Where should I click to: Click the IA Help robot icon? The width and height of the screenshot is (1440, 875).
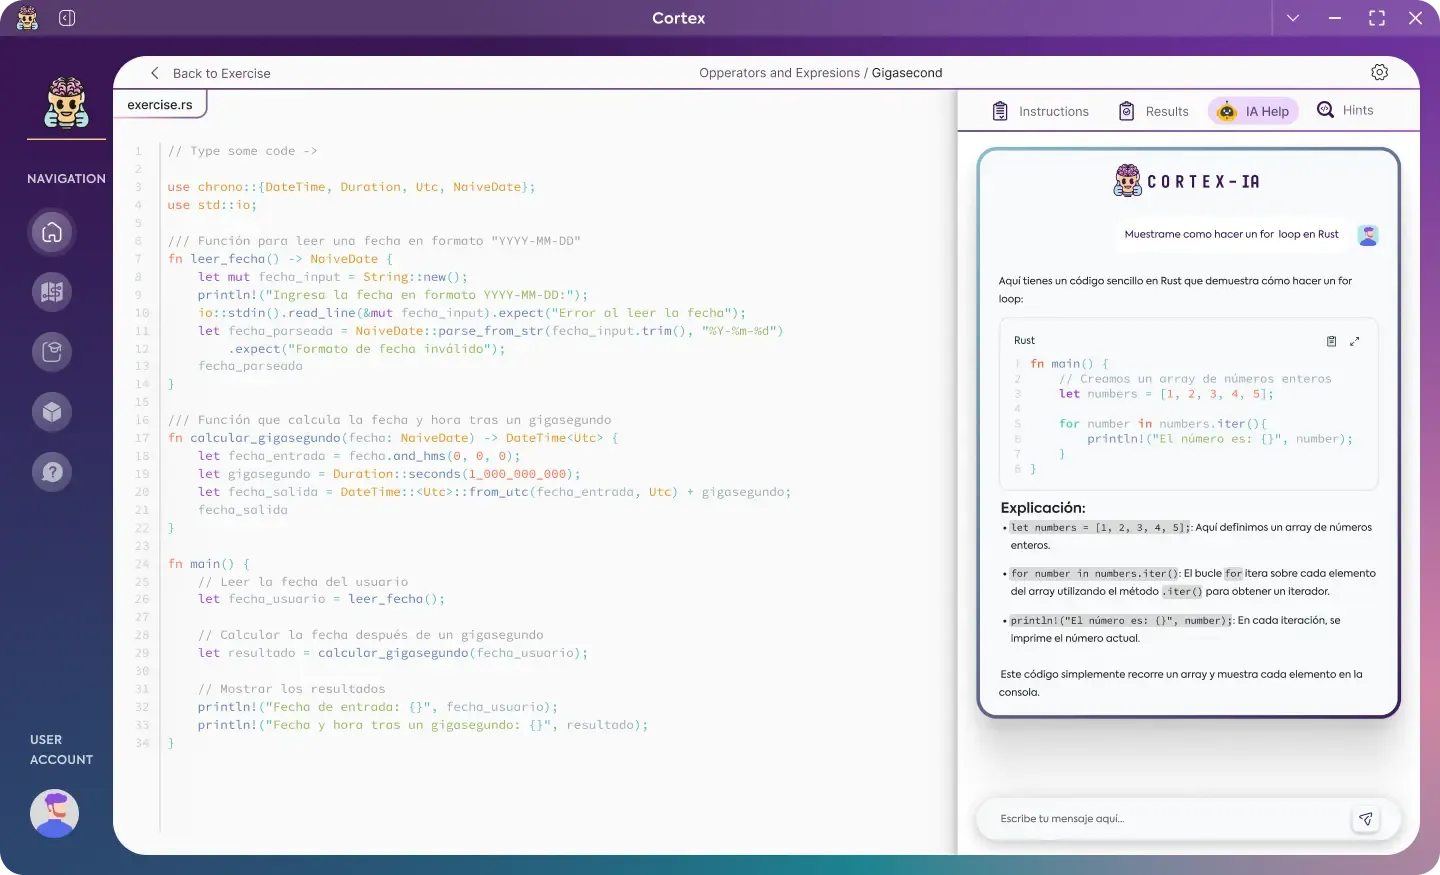(x=1227, y=112)
